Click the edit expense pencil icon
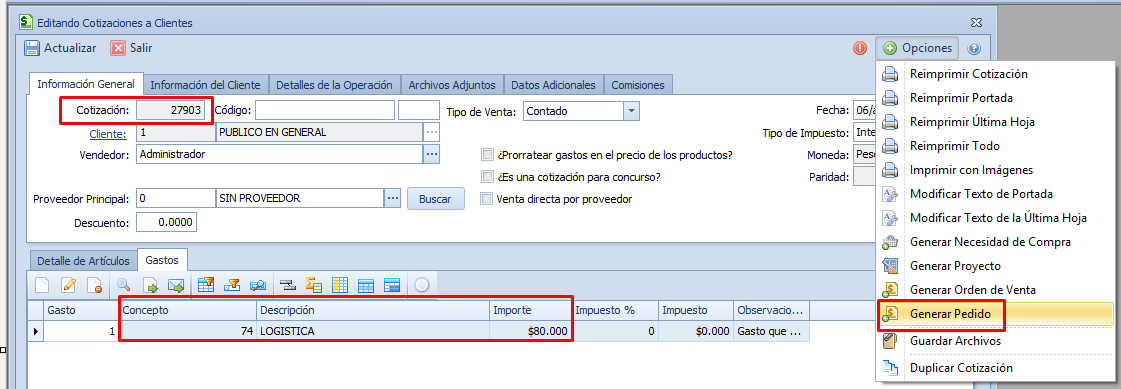The image size is (1121, 389). pyautogui.click(x=69, y=285)
